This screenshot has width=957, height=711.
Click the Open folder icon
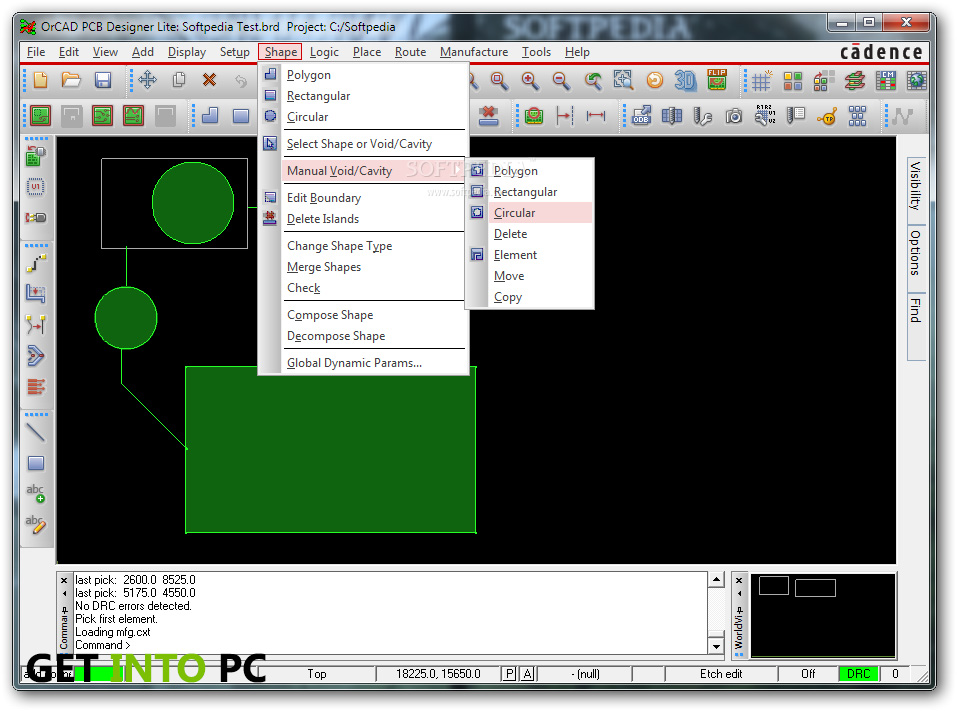coord(71,80)
